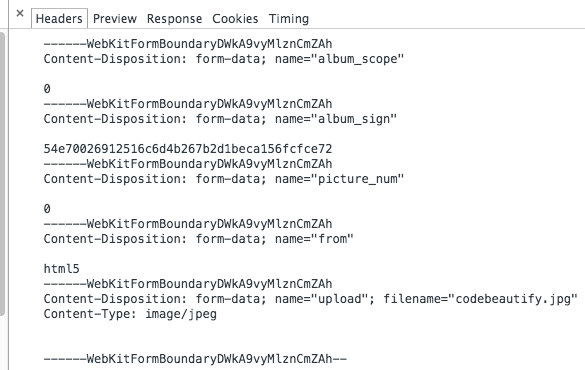Show the Timing tab
The height and width of the screenshot is (370, 585).
coord(289,19)
